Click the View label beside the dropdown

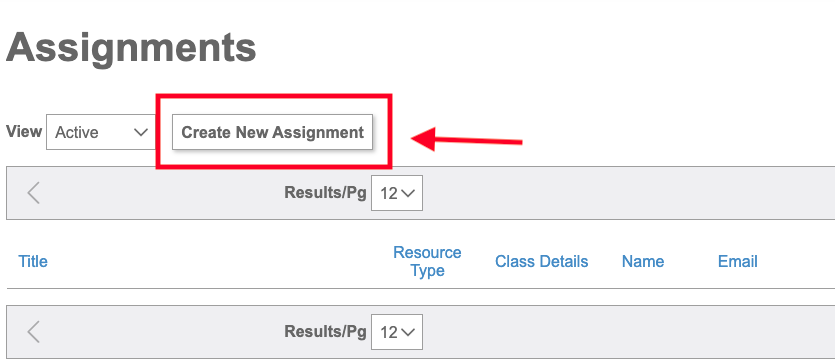(x=24, y=131)
